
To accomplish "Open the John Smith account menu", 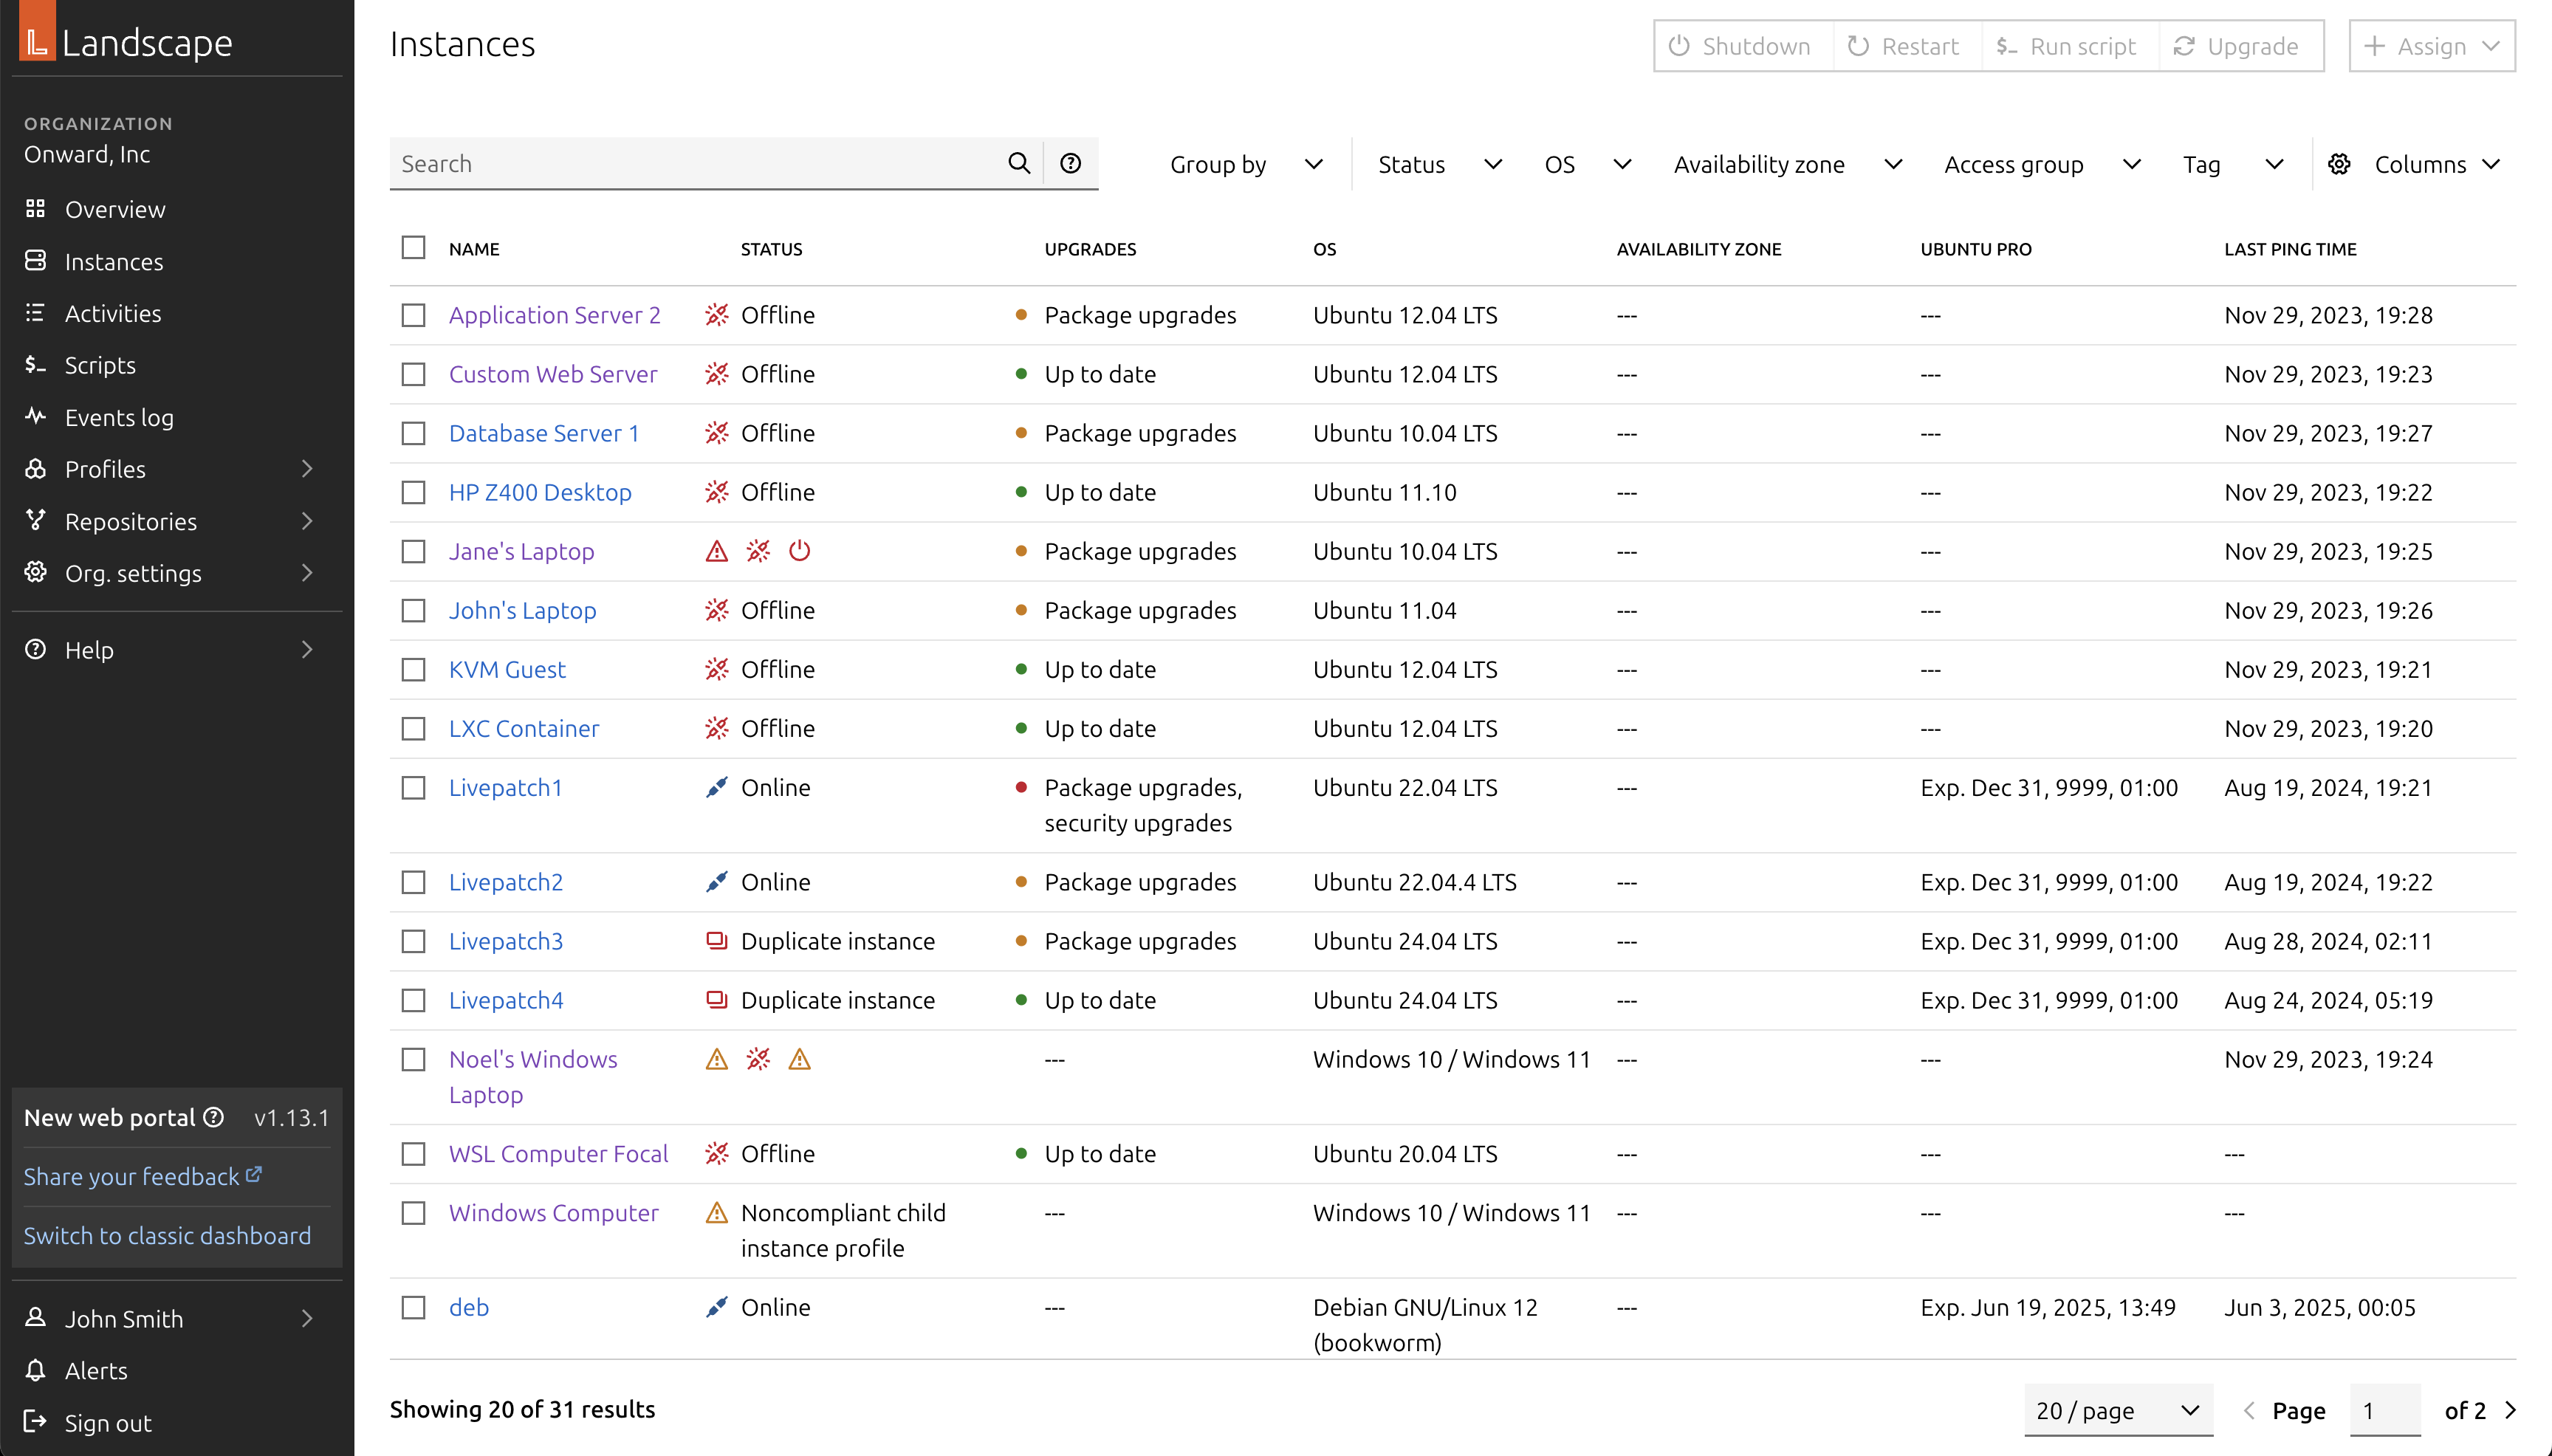I will (177, 1318).
